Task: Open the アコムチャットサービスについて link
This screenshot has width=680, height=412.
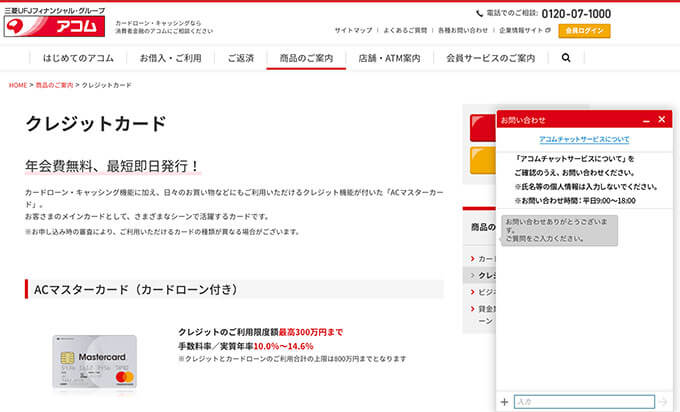Action: 584,139
